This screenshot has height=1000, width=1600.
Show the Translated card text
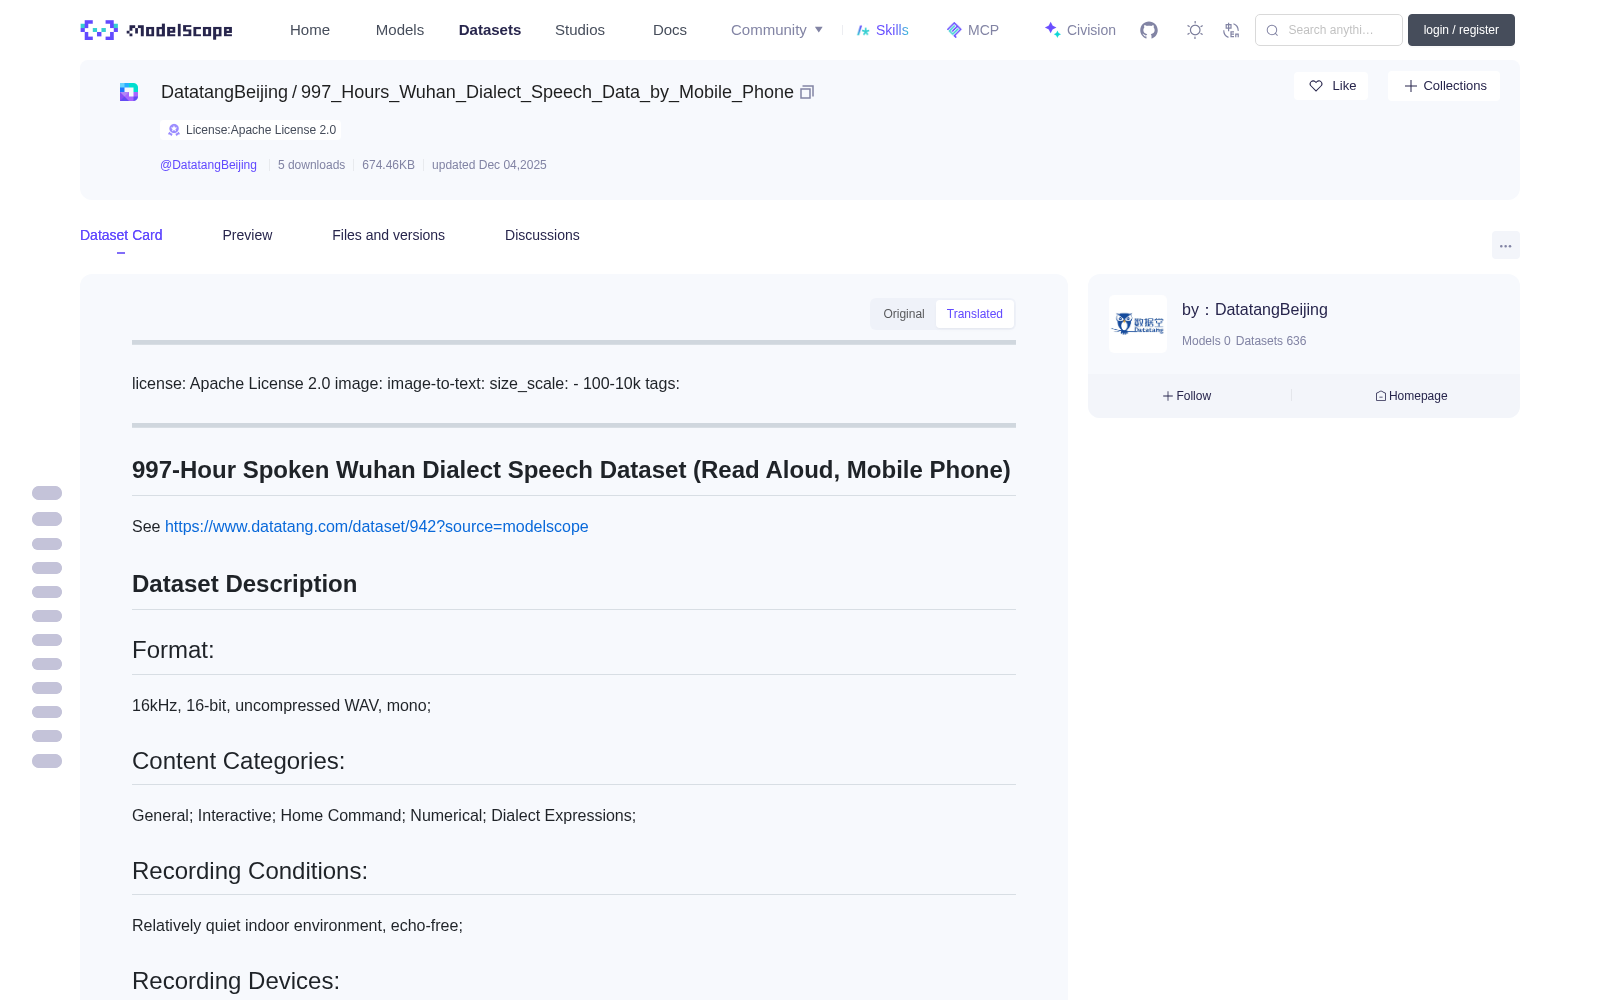[x=975, y=314]
